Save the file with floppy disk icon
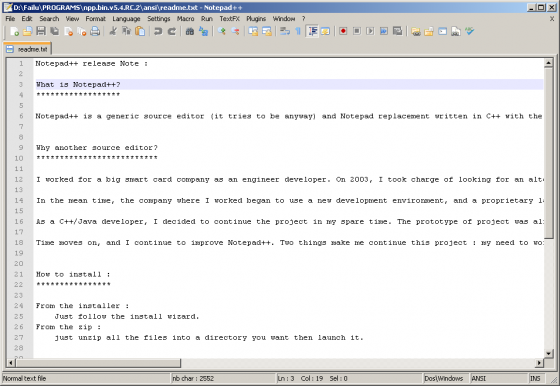Screen dimensions: 560x386 [41, 31]
